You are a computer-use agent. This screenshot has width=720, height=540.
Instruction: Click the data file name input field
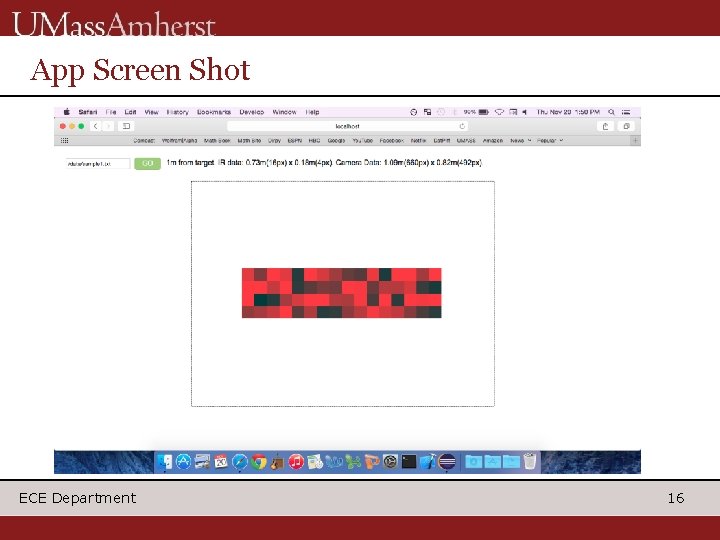(98, 163)
